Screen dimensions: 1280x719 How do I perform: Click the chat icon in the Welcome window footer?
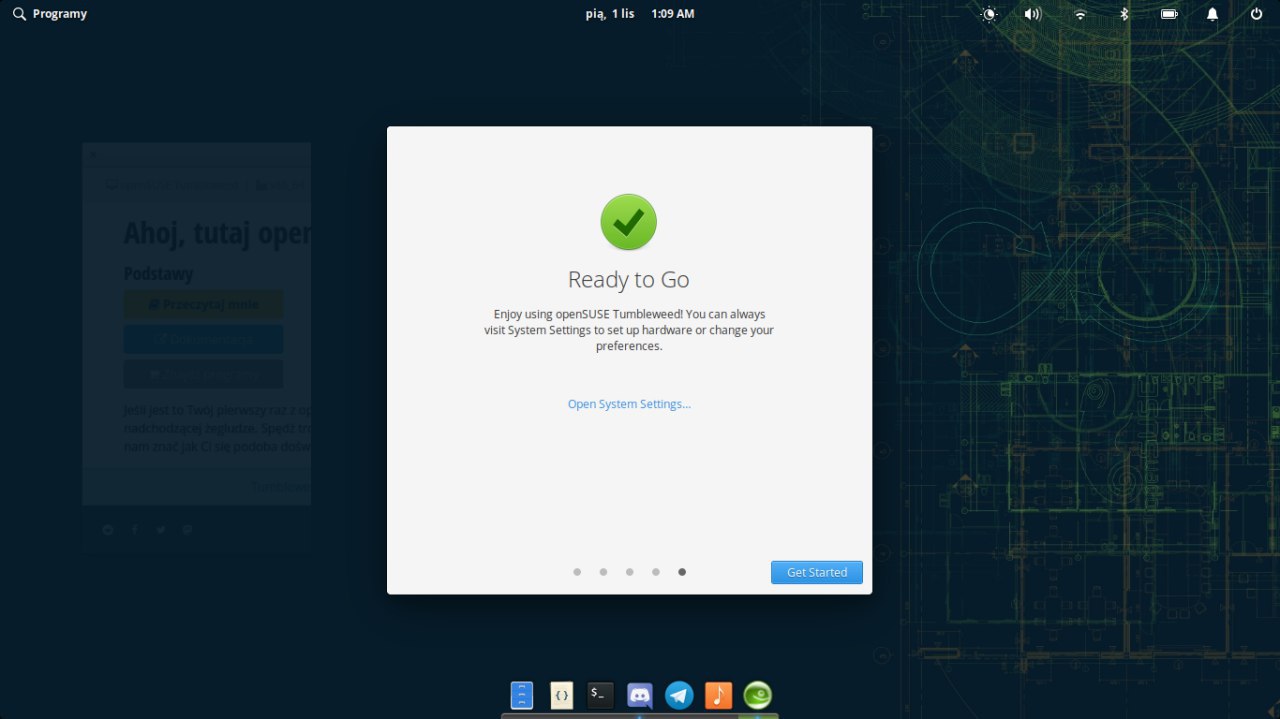click(187, 530)
